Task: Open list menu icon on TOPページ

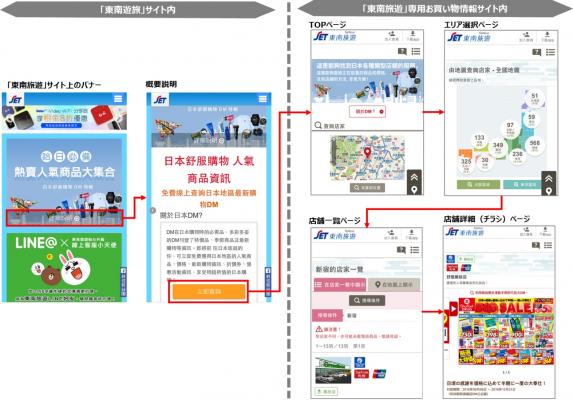Action: point(415,52)
